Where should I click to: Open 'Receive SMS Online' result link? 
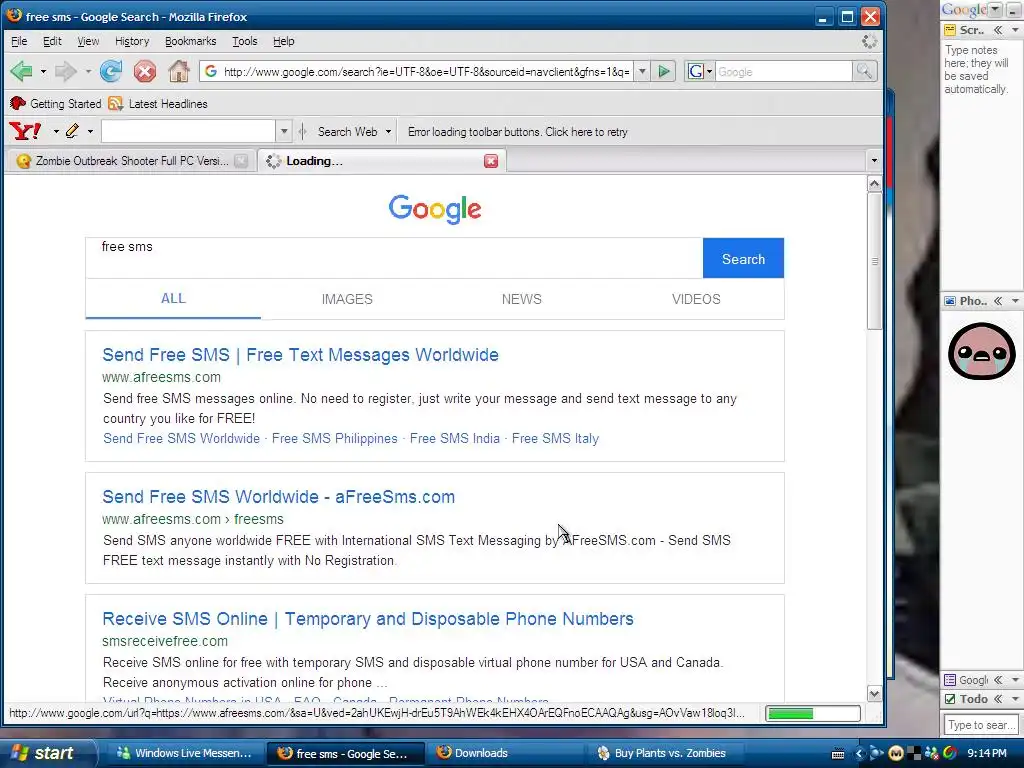pos(368,618)
